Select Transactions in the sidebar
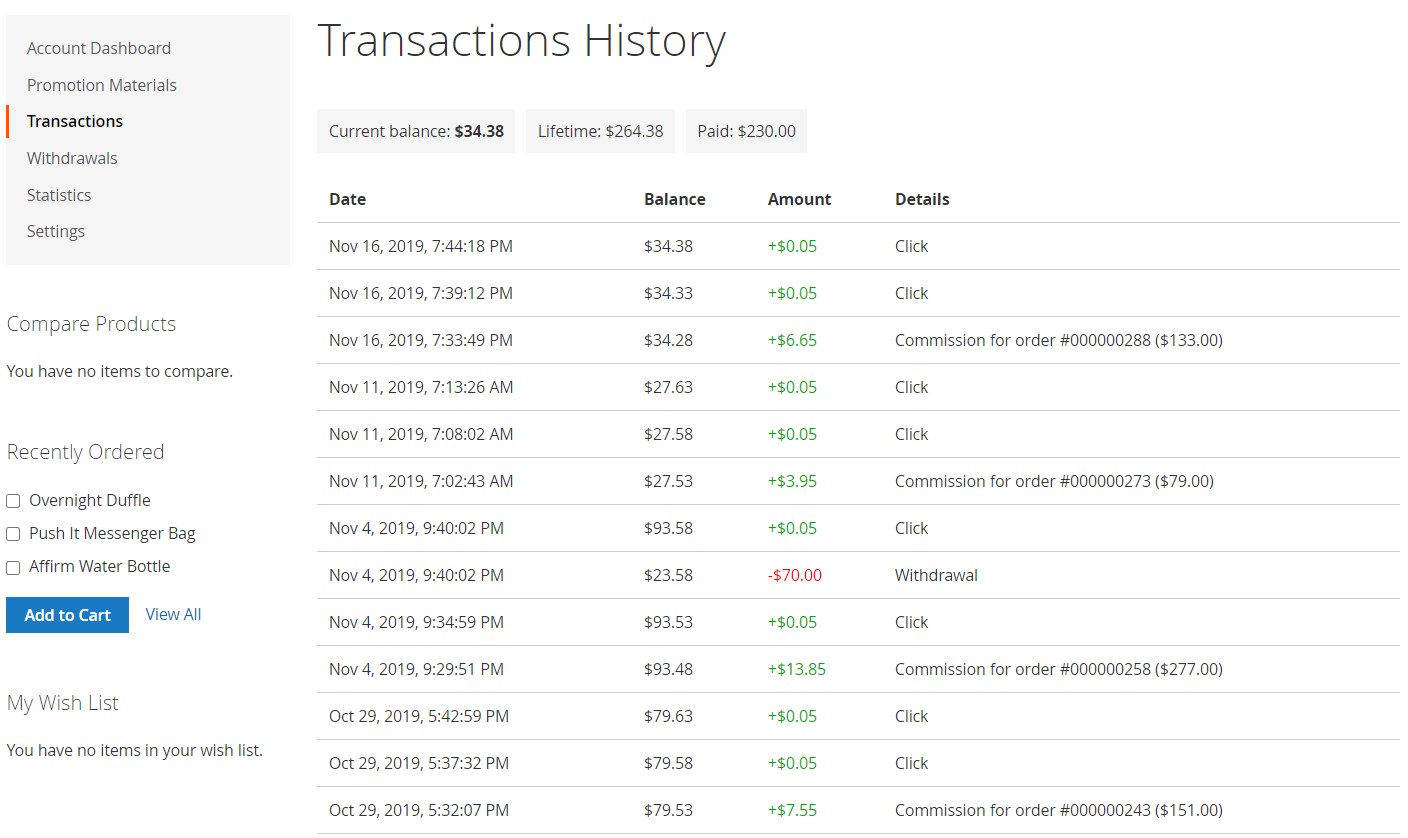This screenshot has height=838, width=1408. click(75, 121)
